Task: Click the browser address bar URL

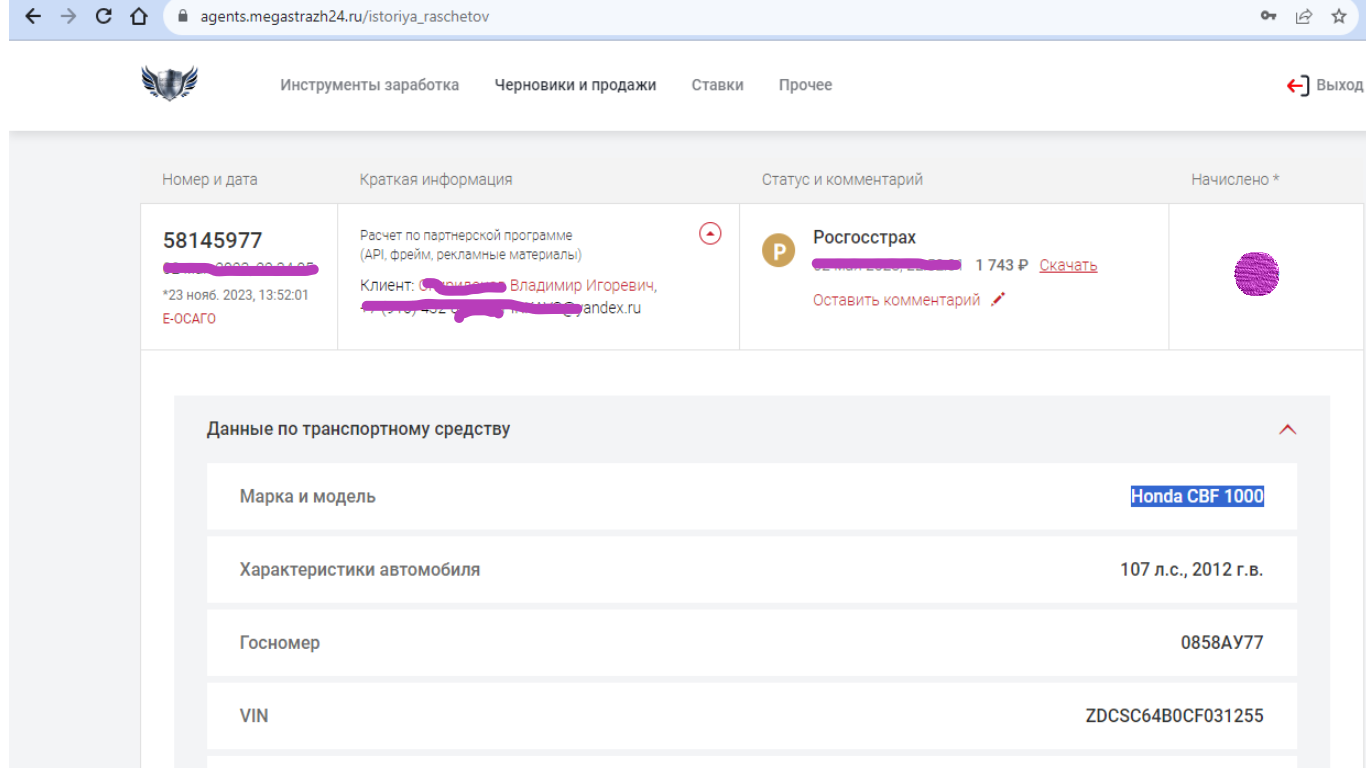Action: [345, 17]
